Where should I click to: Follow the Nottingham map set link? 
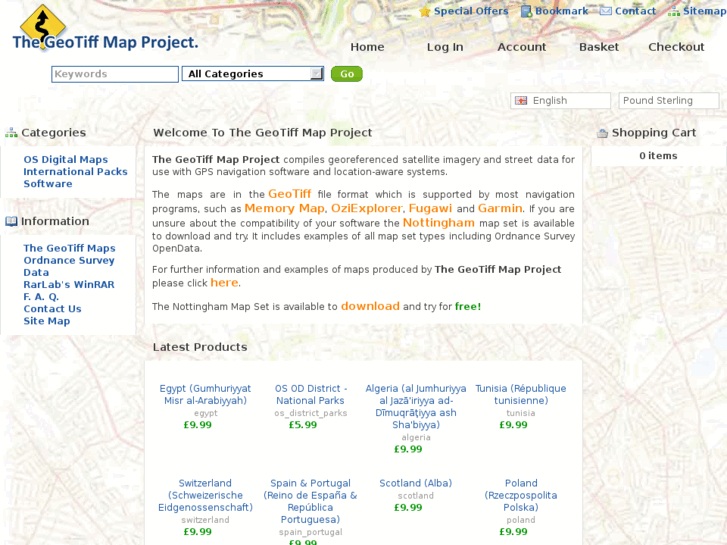pos(439,223)
